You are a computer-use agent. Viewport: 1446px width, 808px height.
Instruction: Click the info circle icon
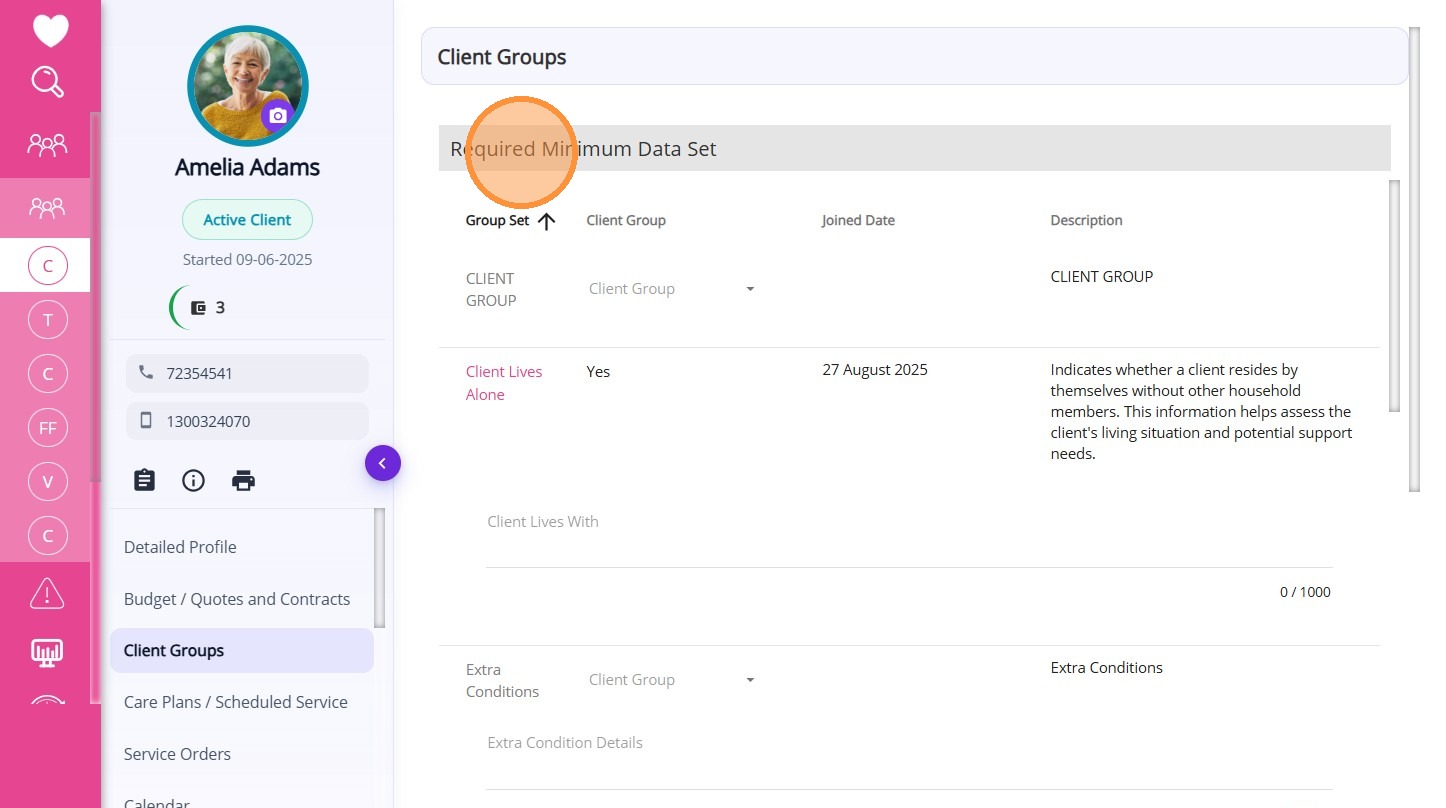(x=193, y=480)
